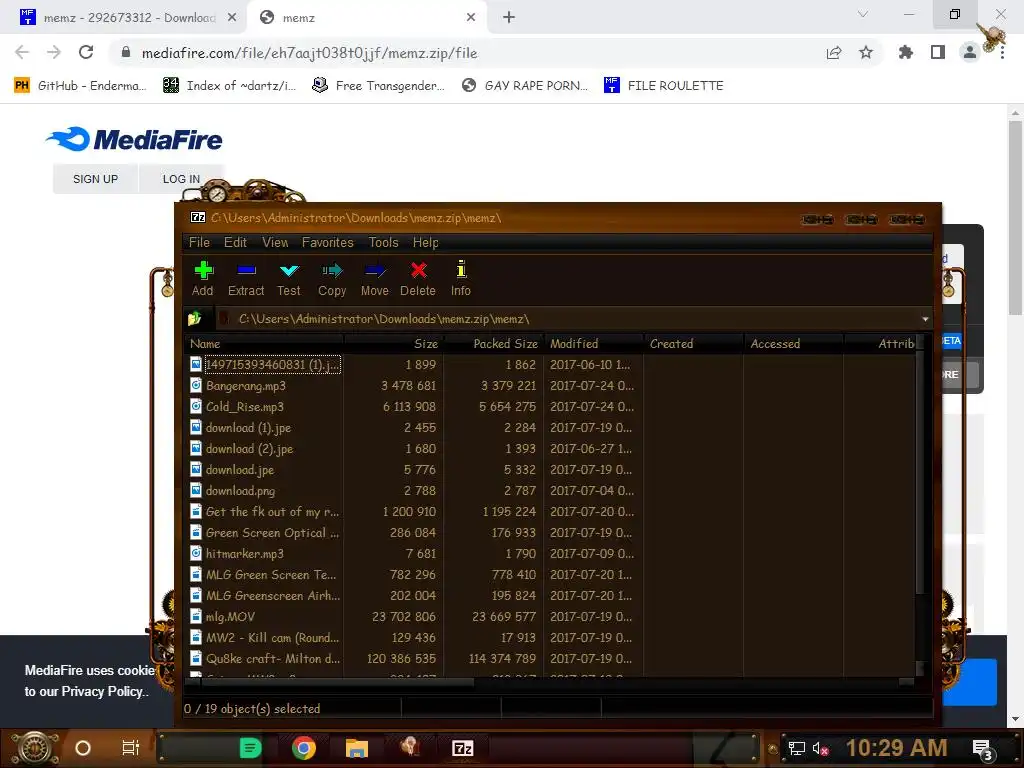Select file Bangerang.mp3
Image resolution: width=1024 pixels, height=768 pixels.
coord(246,385)
